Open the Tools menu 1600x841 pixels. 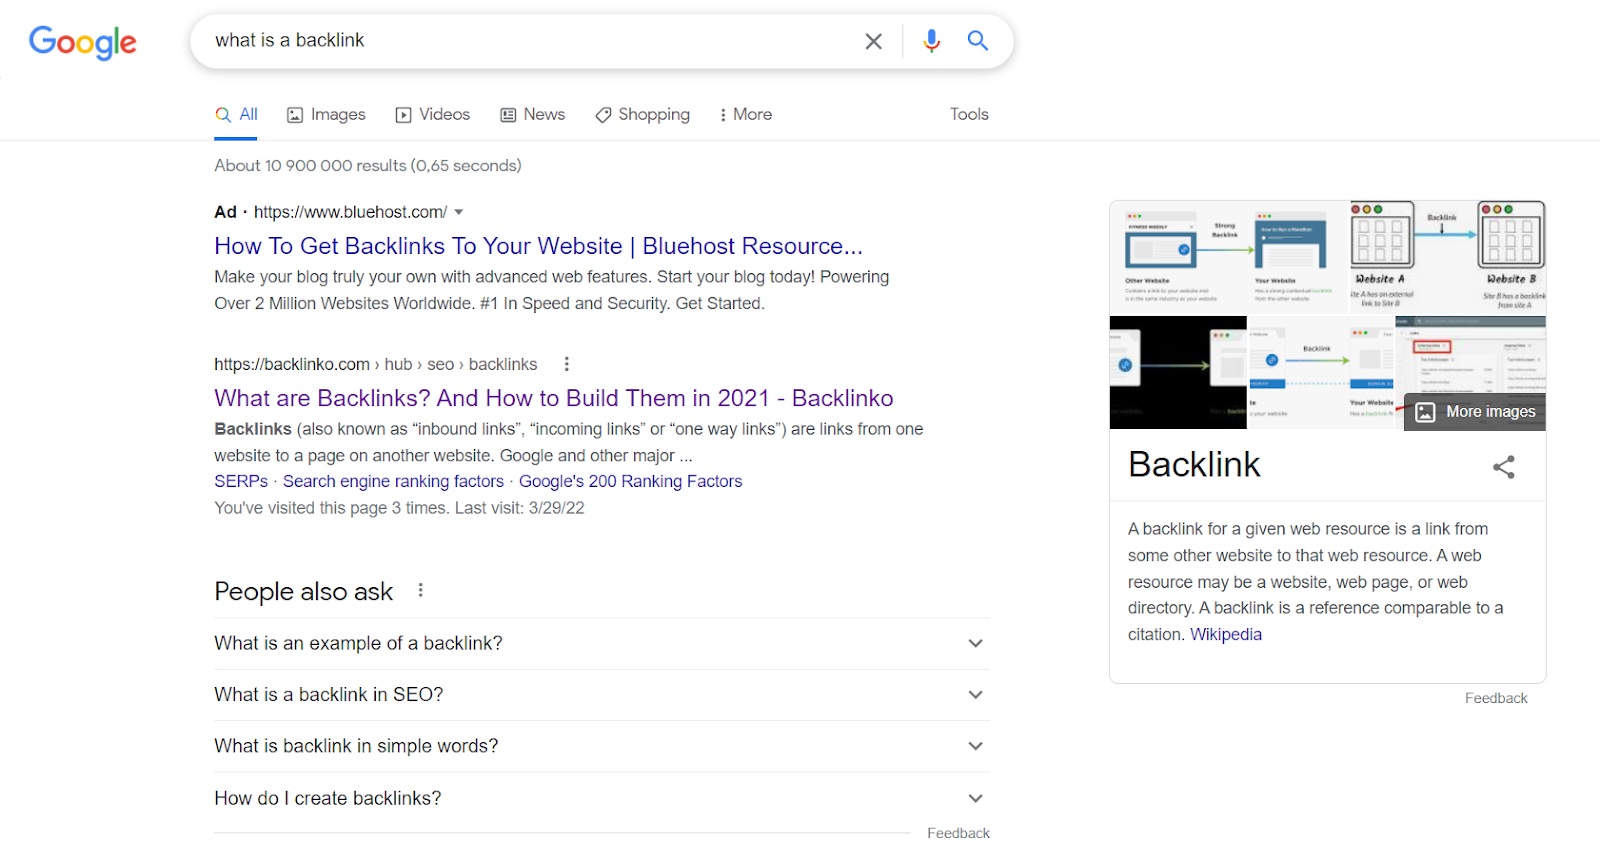(x=969, y=115)
